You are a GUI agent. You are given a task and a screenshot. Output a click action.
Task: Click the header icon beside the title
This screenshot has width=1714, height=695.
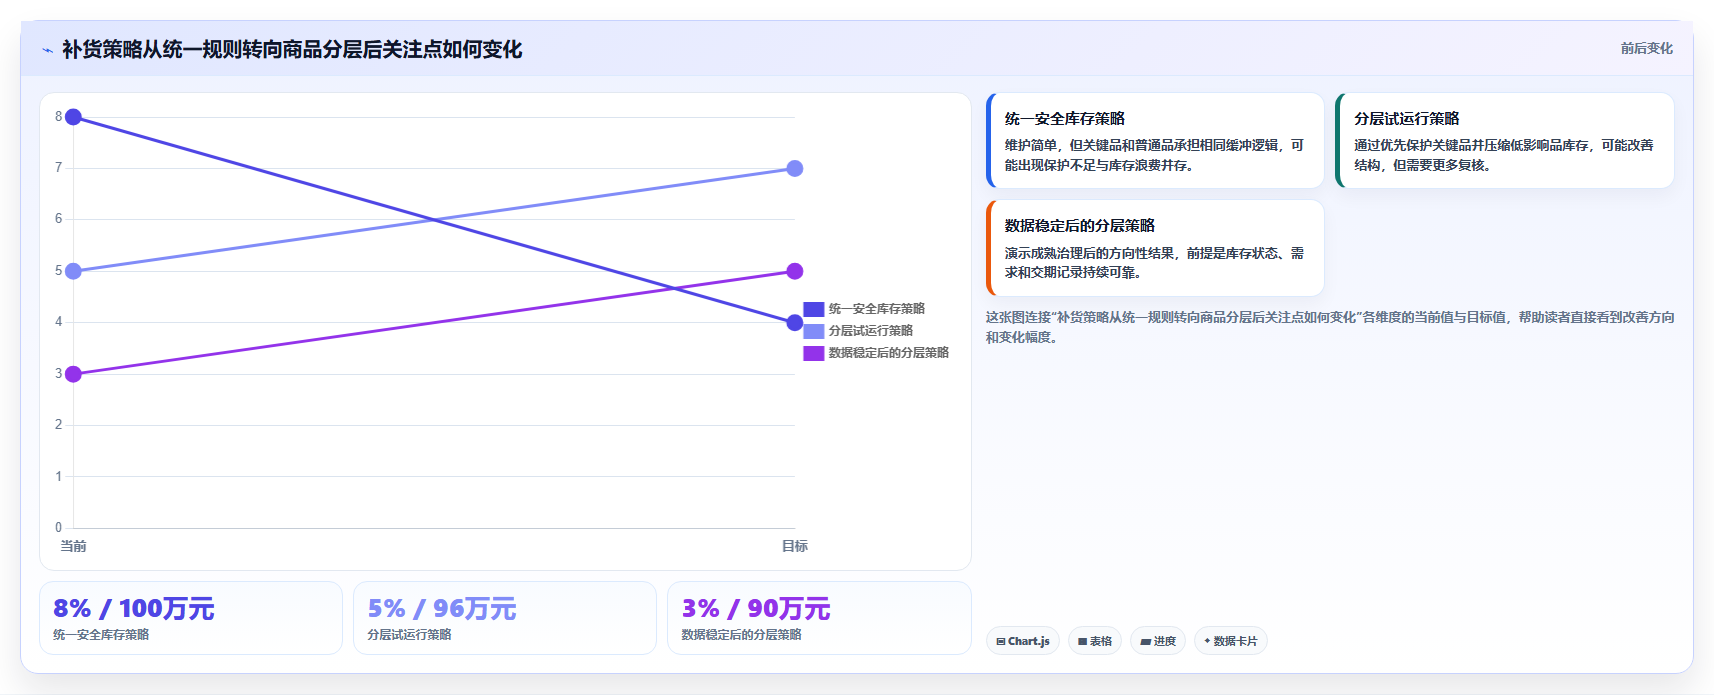coord(47,50)
